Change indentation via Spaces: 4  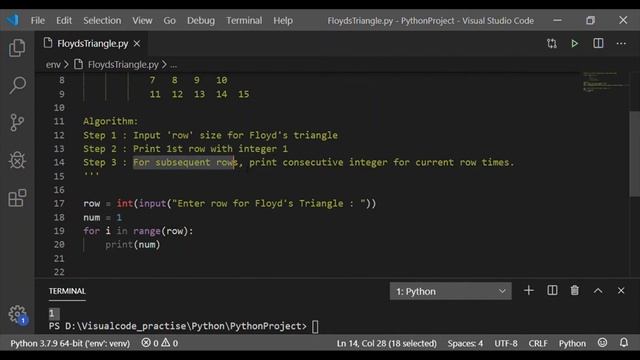tap(465, 343)
